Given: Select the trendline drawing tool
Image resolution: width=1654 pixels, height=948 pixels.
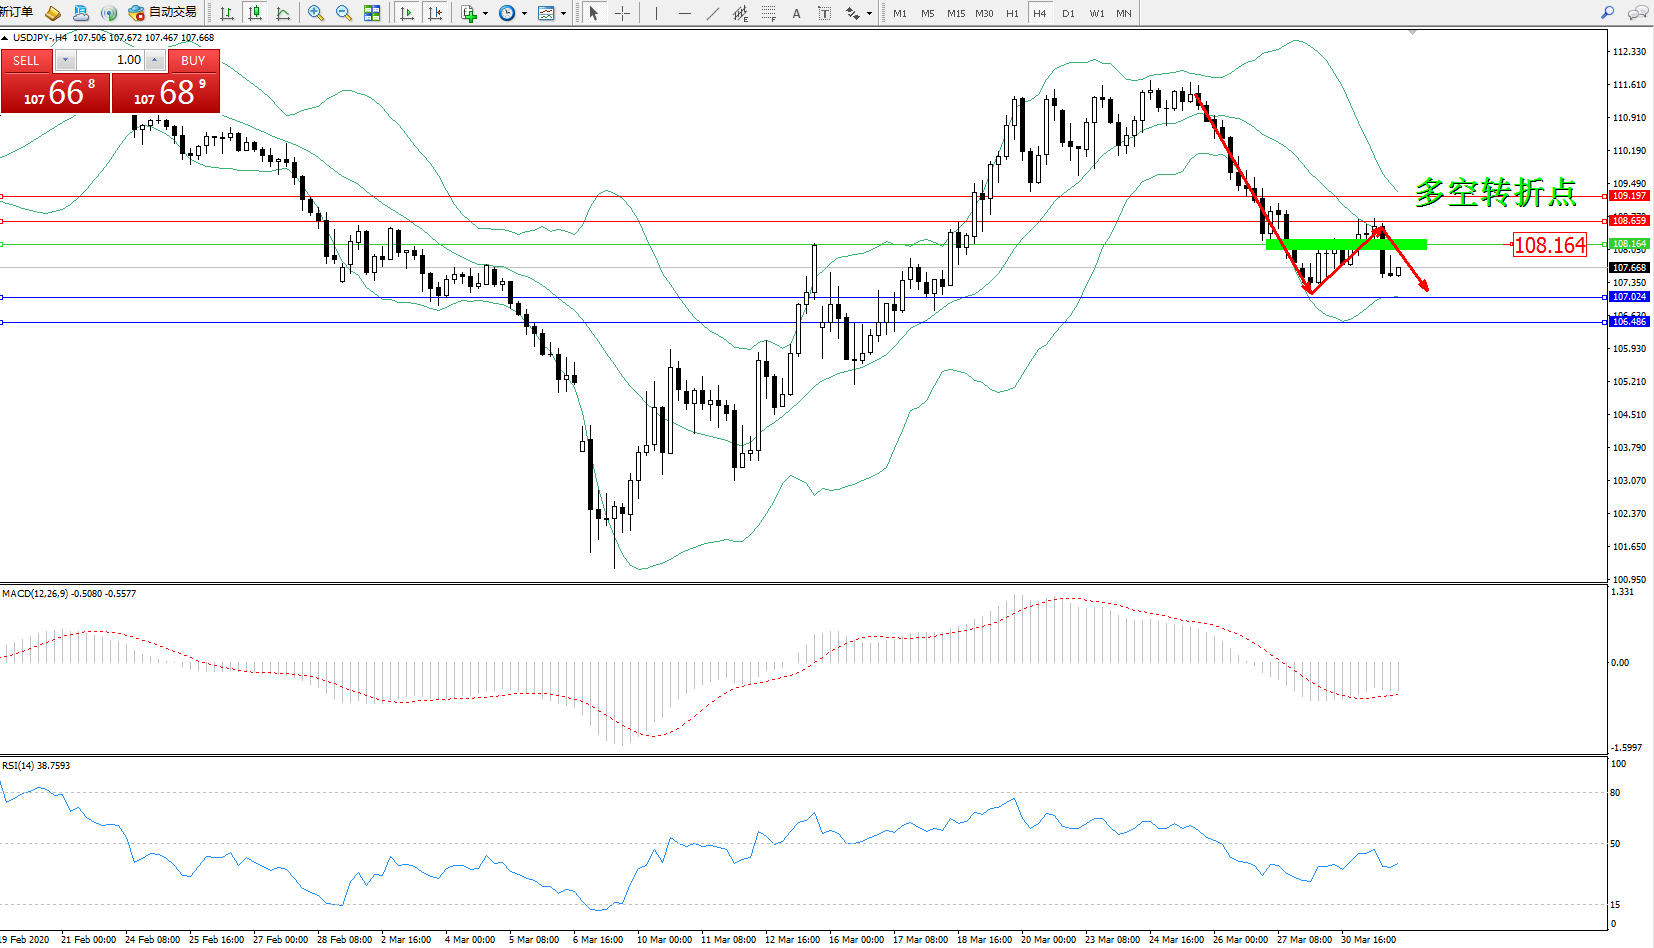Looking at the screenshot, I should (x=712, y=13).
